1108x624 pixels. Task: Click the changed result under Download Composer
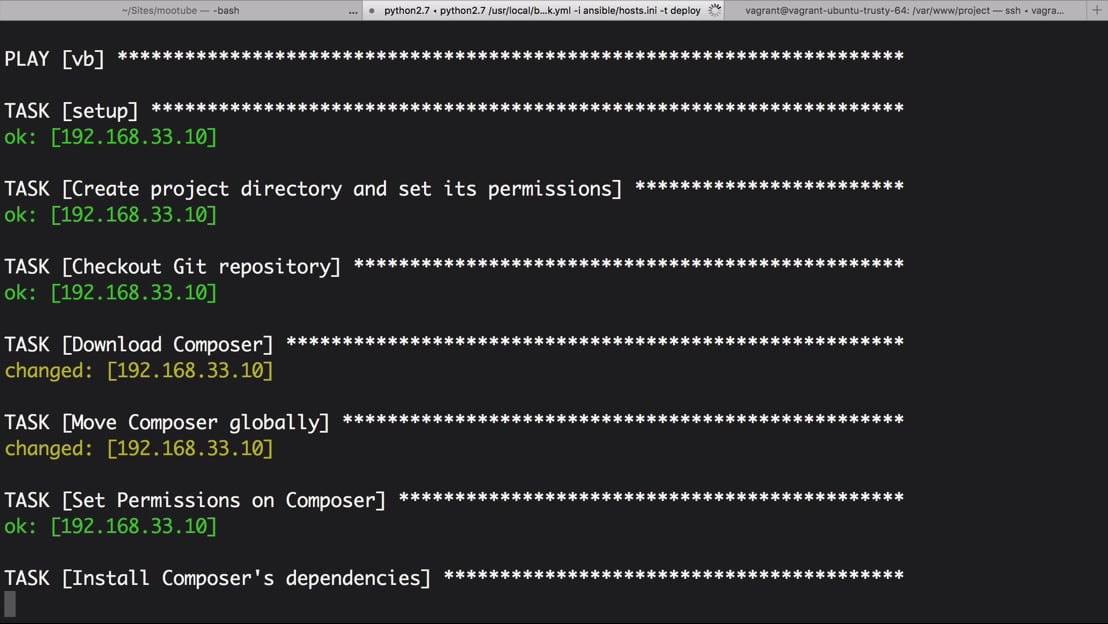point(138,371)
